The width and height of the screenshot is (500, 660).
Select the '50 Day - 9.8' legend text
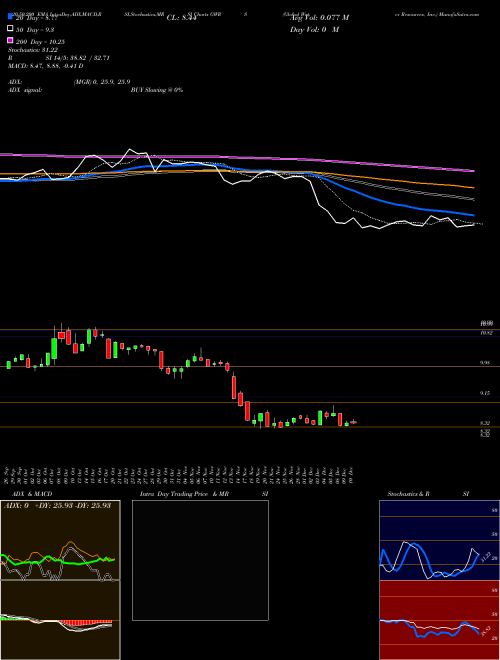(x=35, y=30)
